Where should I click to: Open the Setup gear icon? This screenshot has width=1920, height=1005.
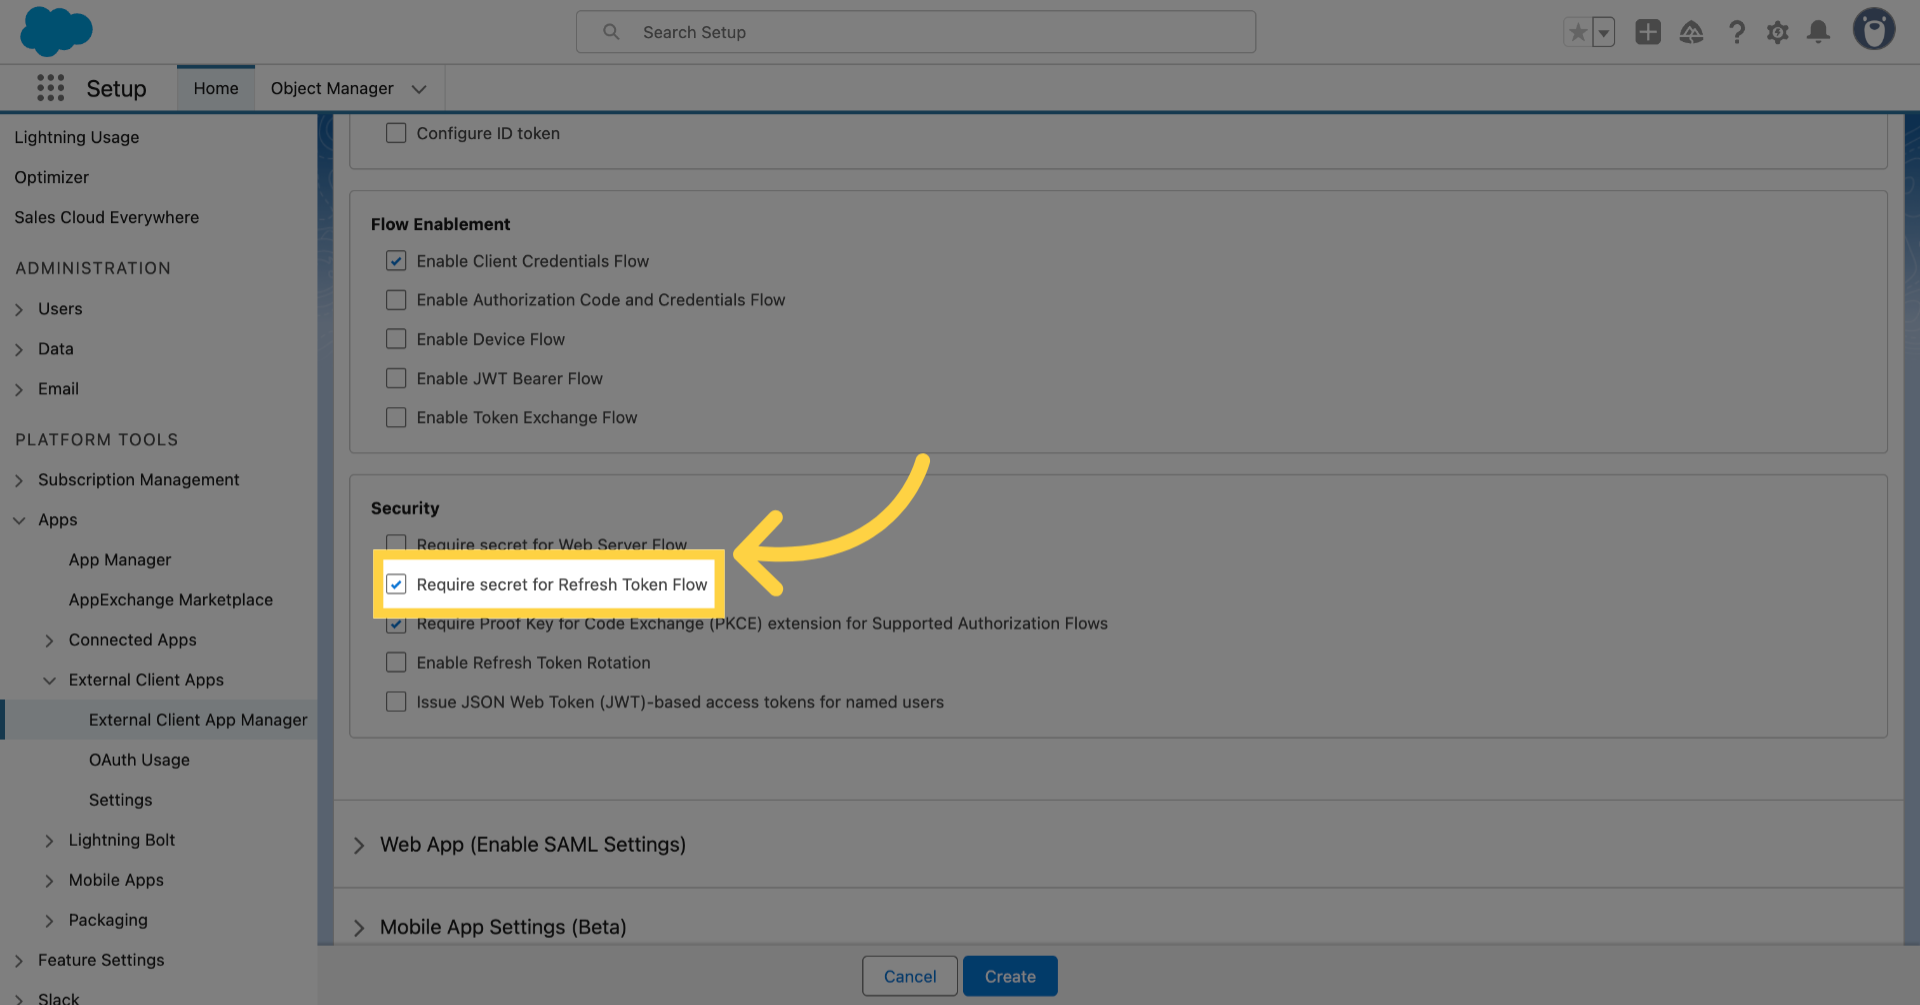1777,32
